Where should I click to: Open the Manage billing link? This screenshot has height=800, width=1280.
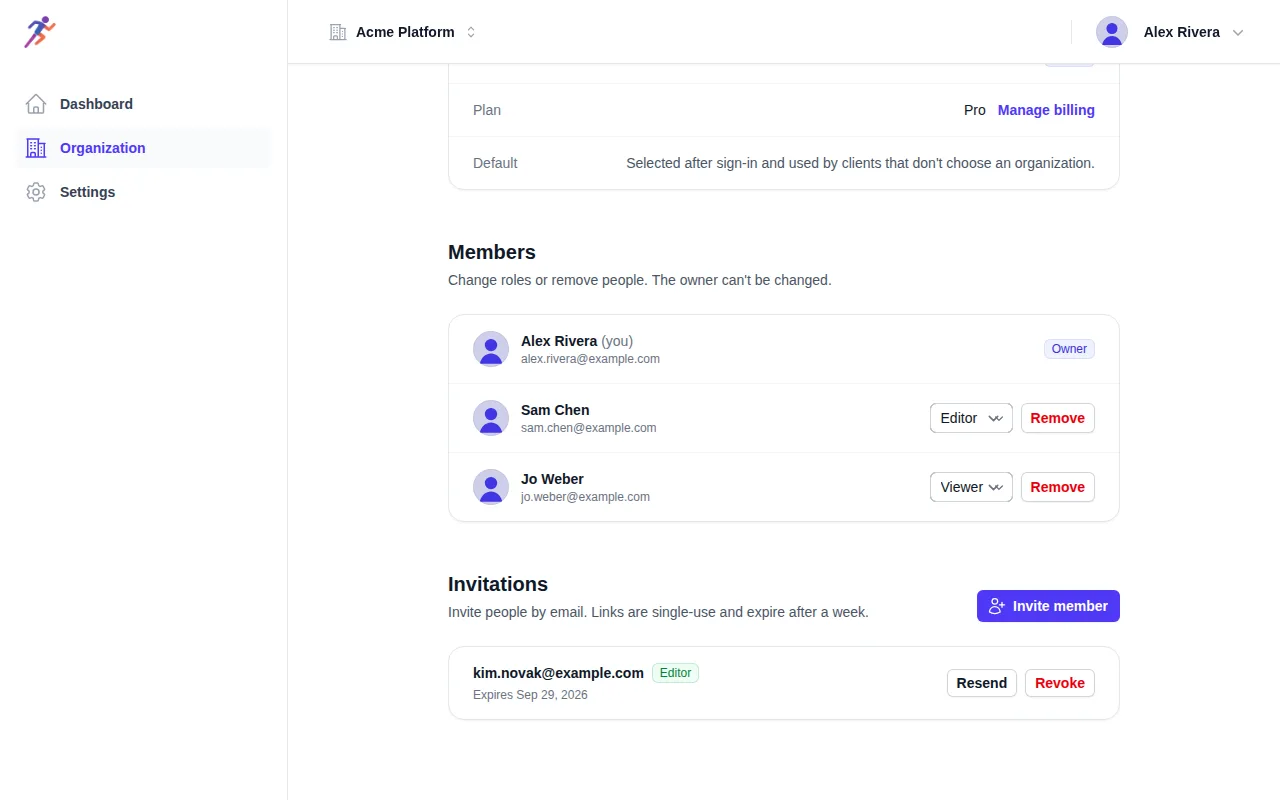click(x=1046, y=110)
